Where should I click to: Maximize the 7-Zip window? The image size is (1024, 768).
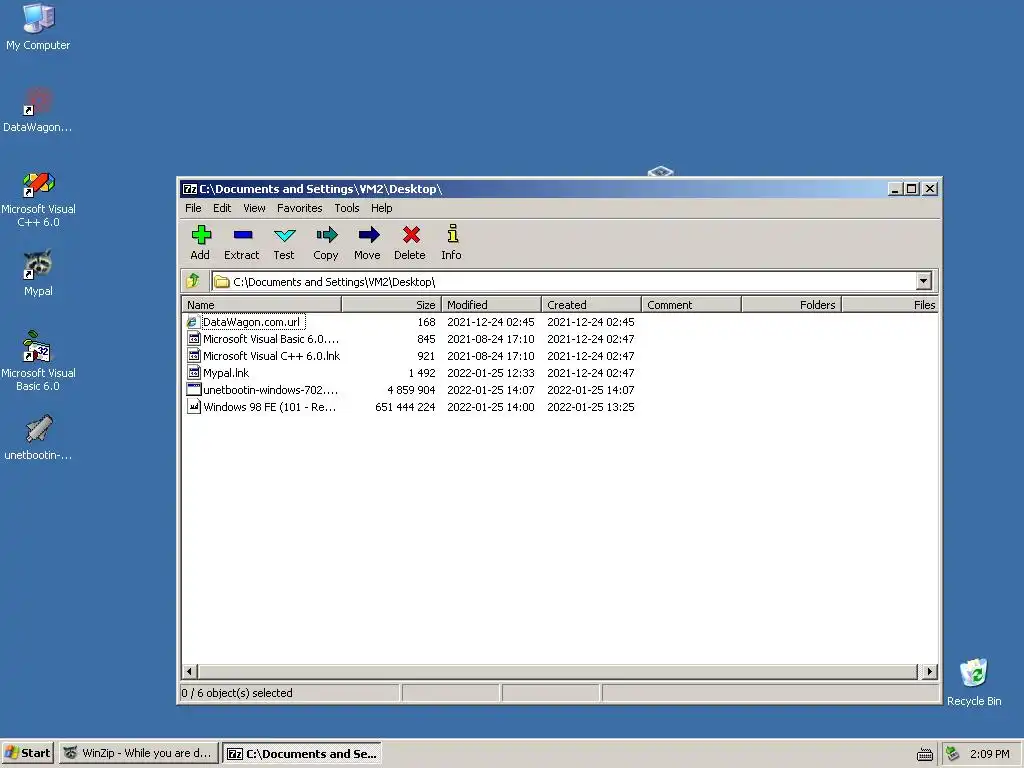tap(912, 189)
